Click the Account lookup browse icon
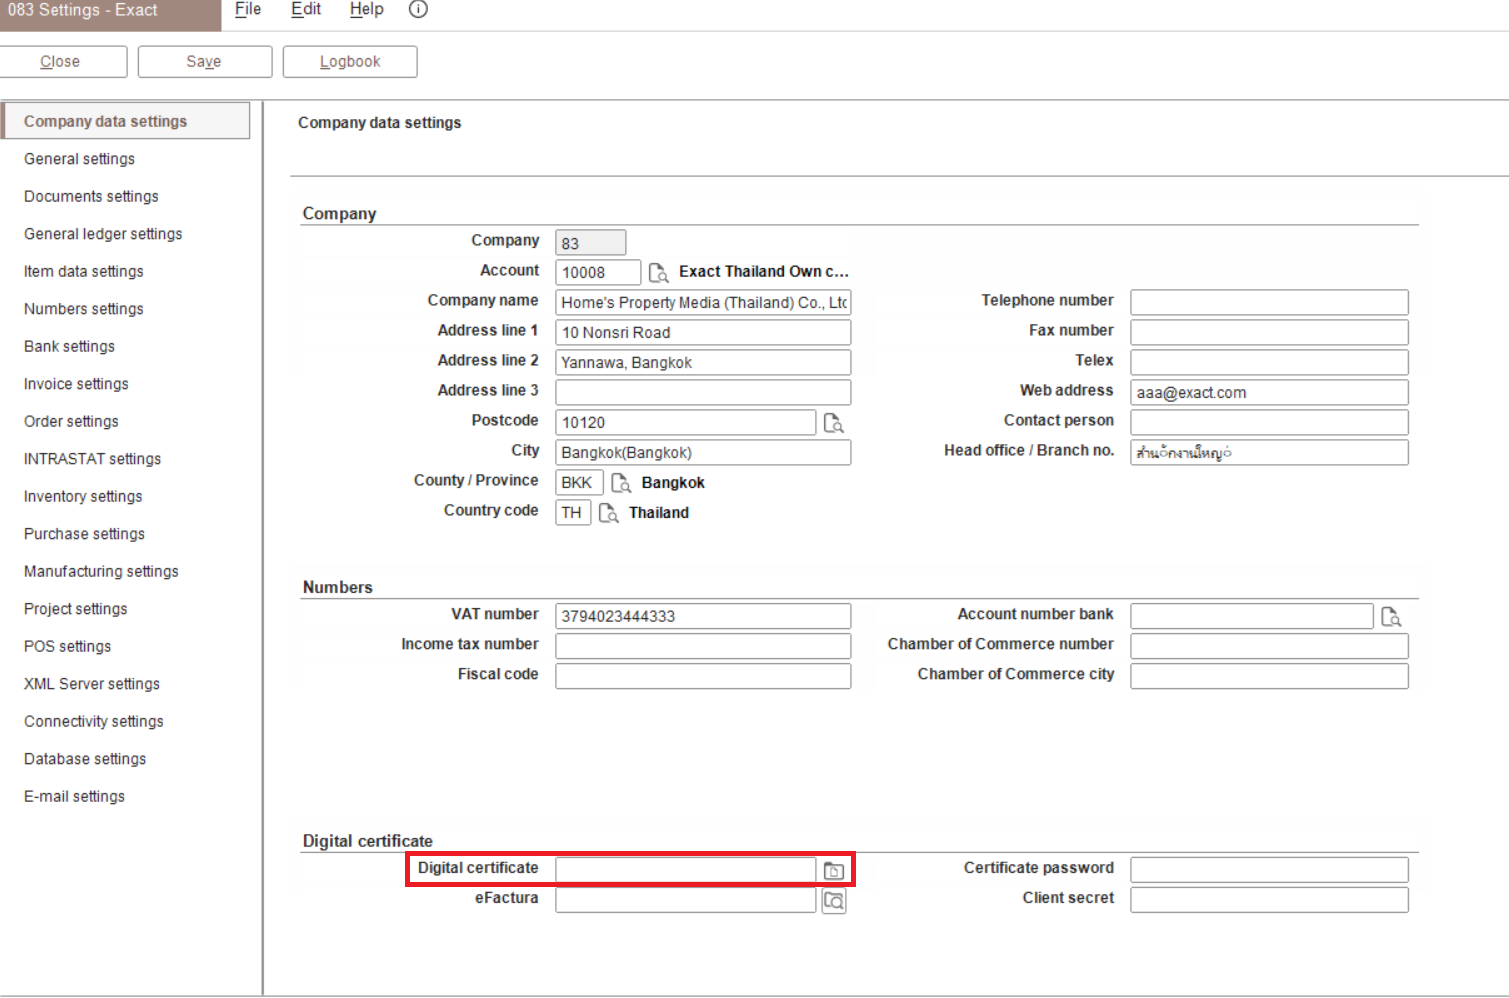 coord(658,273)
